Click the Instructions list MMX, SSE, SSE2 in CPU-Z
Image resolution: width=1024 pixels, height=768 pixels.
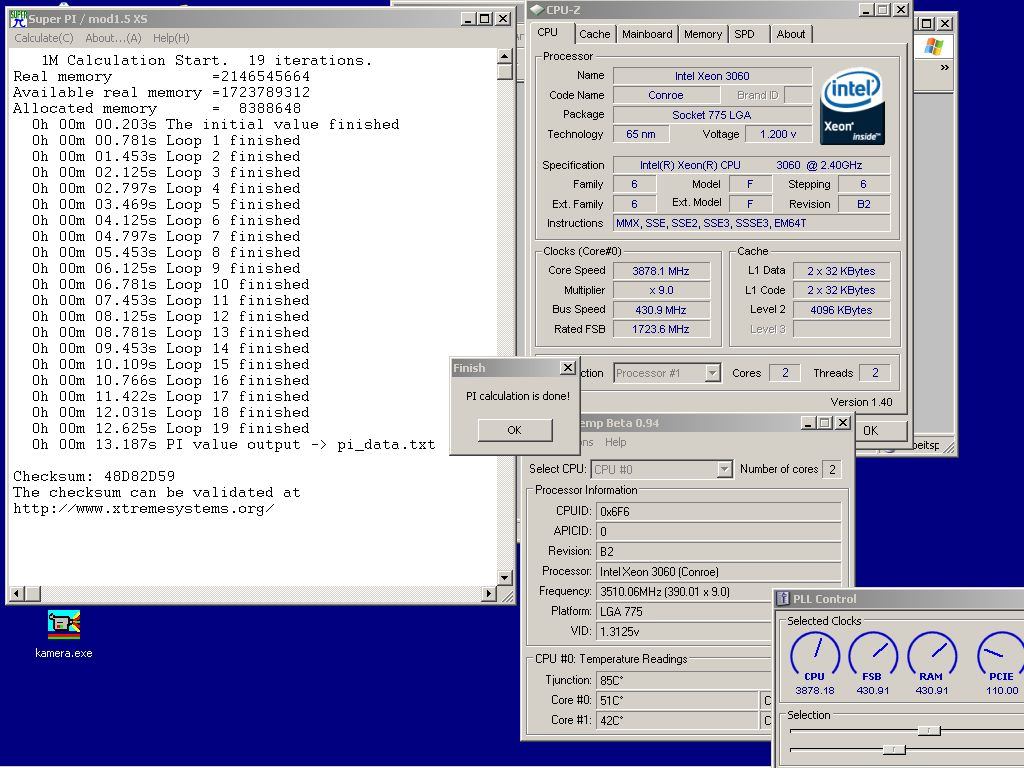point(751,223)
